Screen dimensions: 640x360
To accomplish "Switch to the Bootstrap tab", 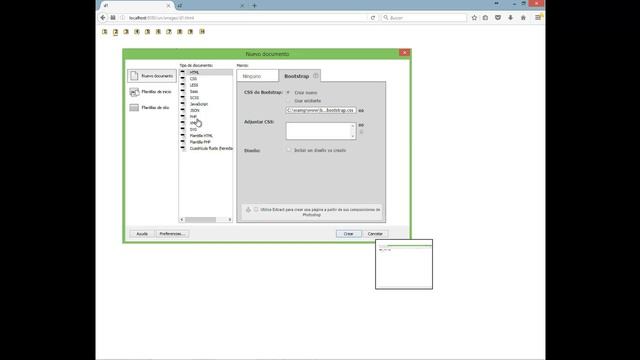I will pos(300,76).
